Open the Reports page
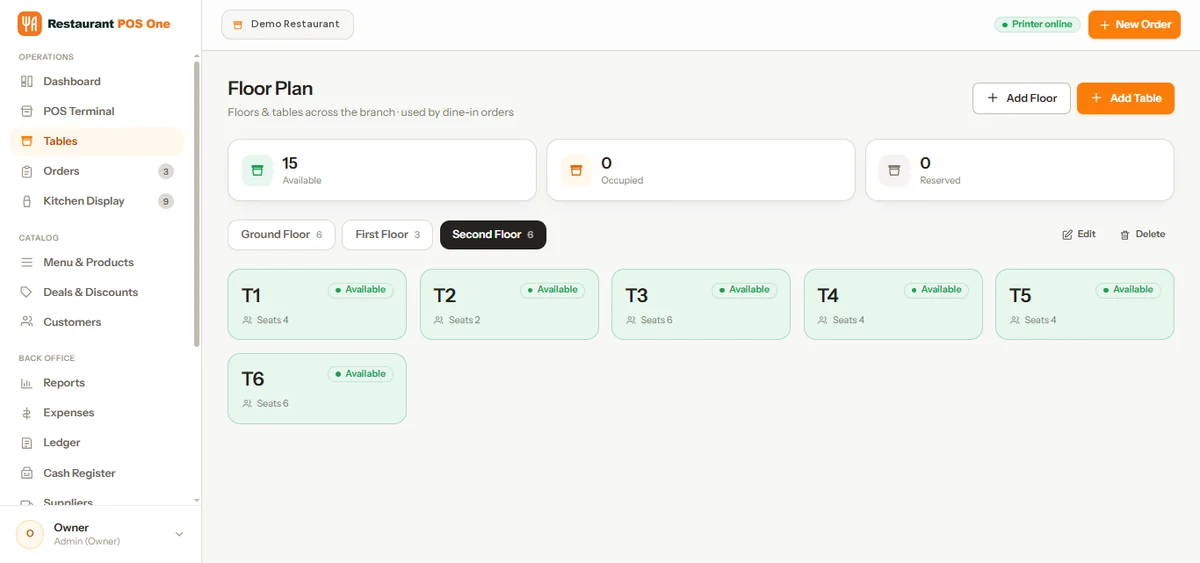The image size is (1200, 563). click(x=96, y=383)
